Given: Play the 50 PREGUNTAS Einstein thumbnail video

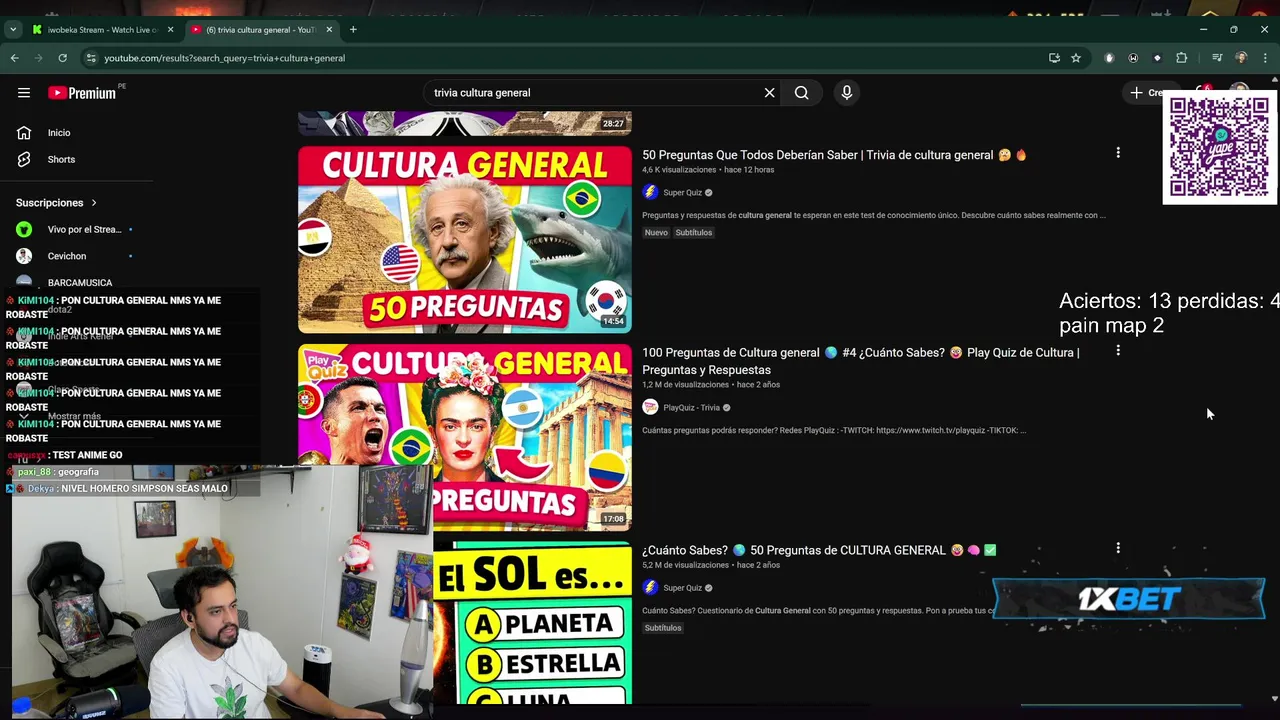Looking at the screenshot, I should click(x=465, y=240).
